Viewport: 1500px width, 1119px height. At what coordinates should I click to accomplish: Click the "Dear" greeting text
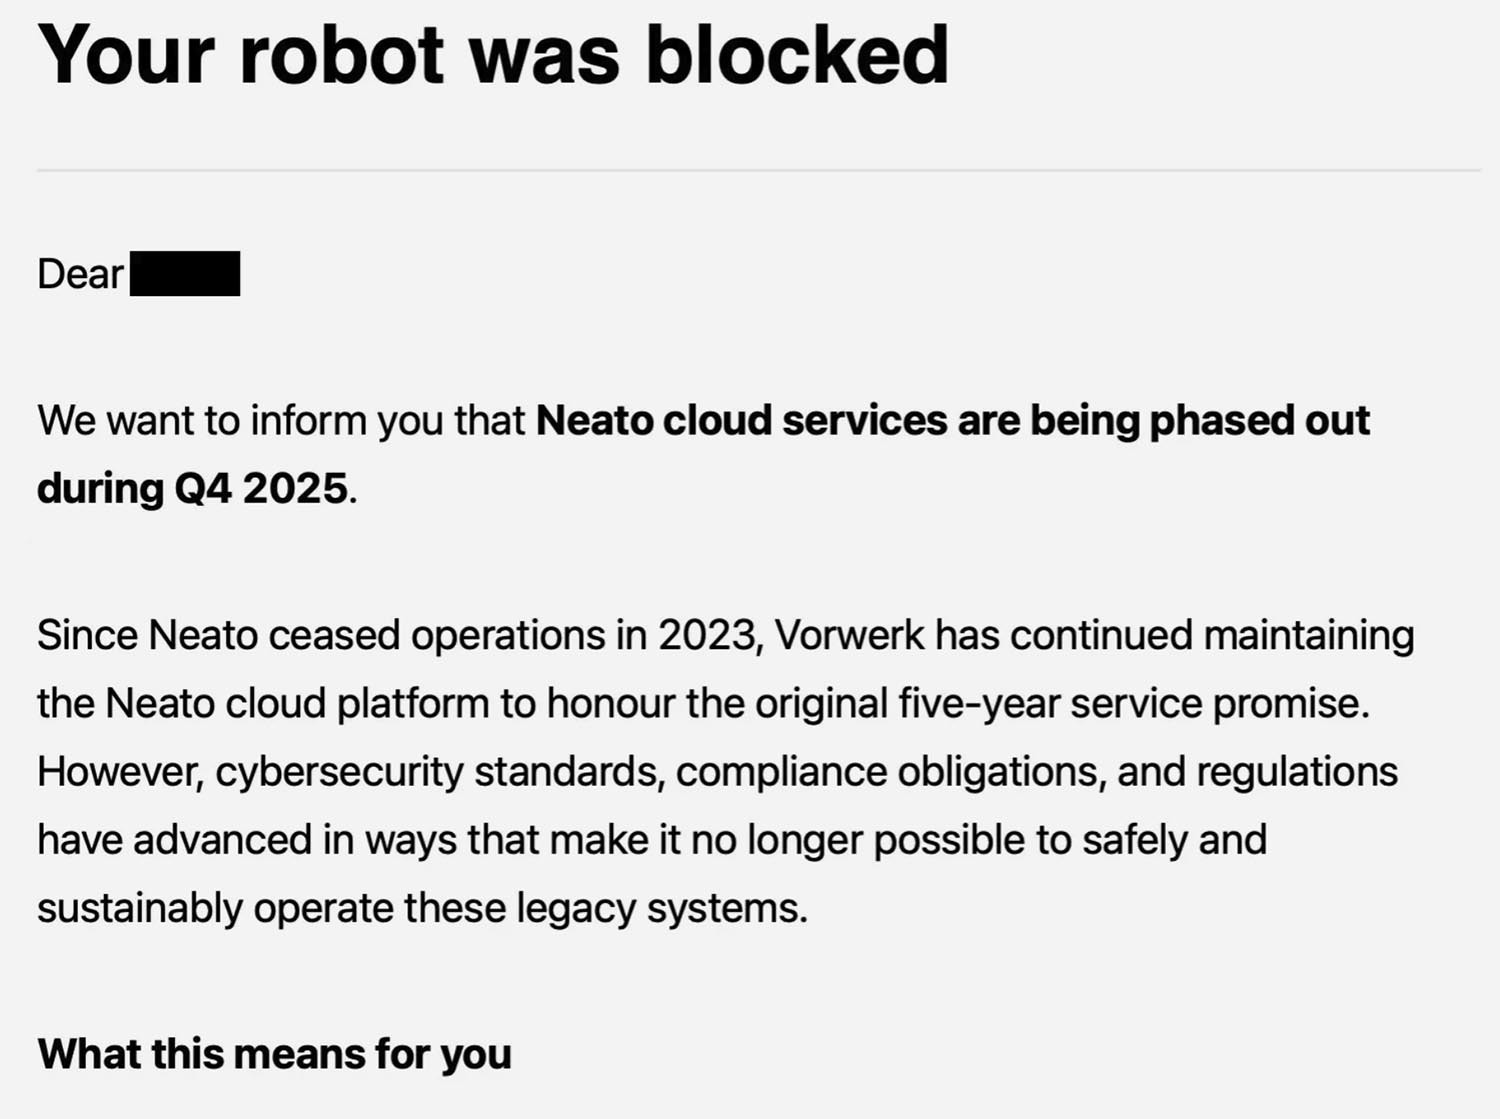point(80,274)
